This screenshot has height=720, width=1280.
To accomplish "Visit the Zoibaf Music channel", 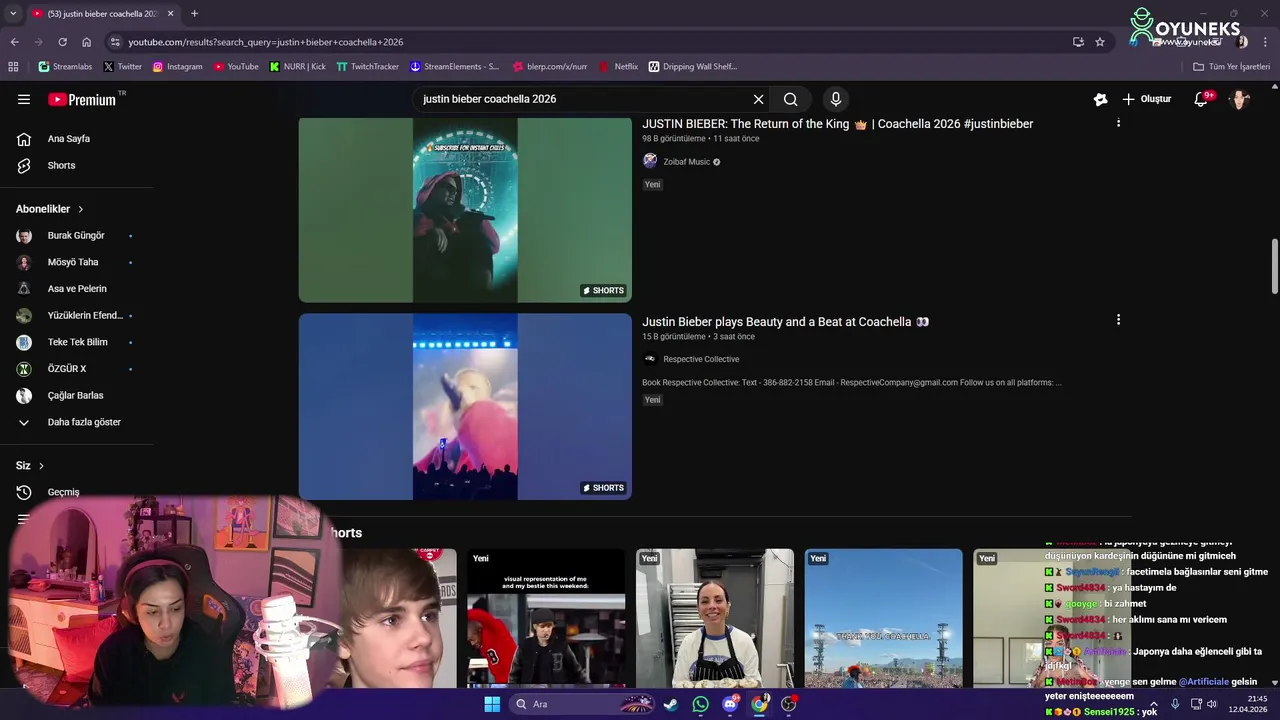I will 686,162.
